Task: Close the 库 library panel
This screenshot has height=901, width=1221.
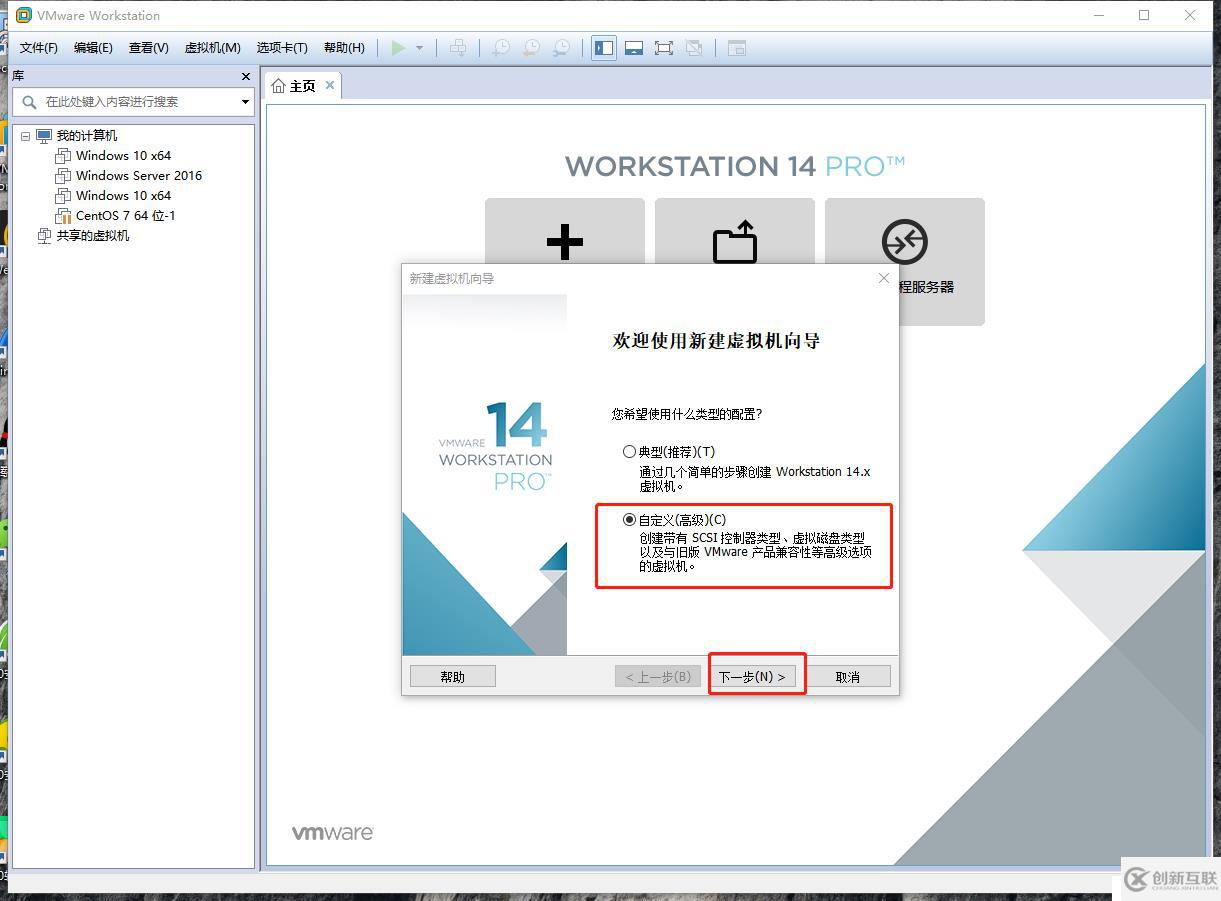Action: pyautogui.click(x=246, y=77)
